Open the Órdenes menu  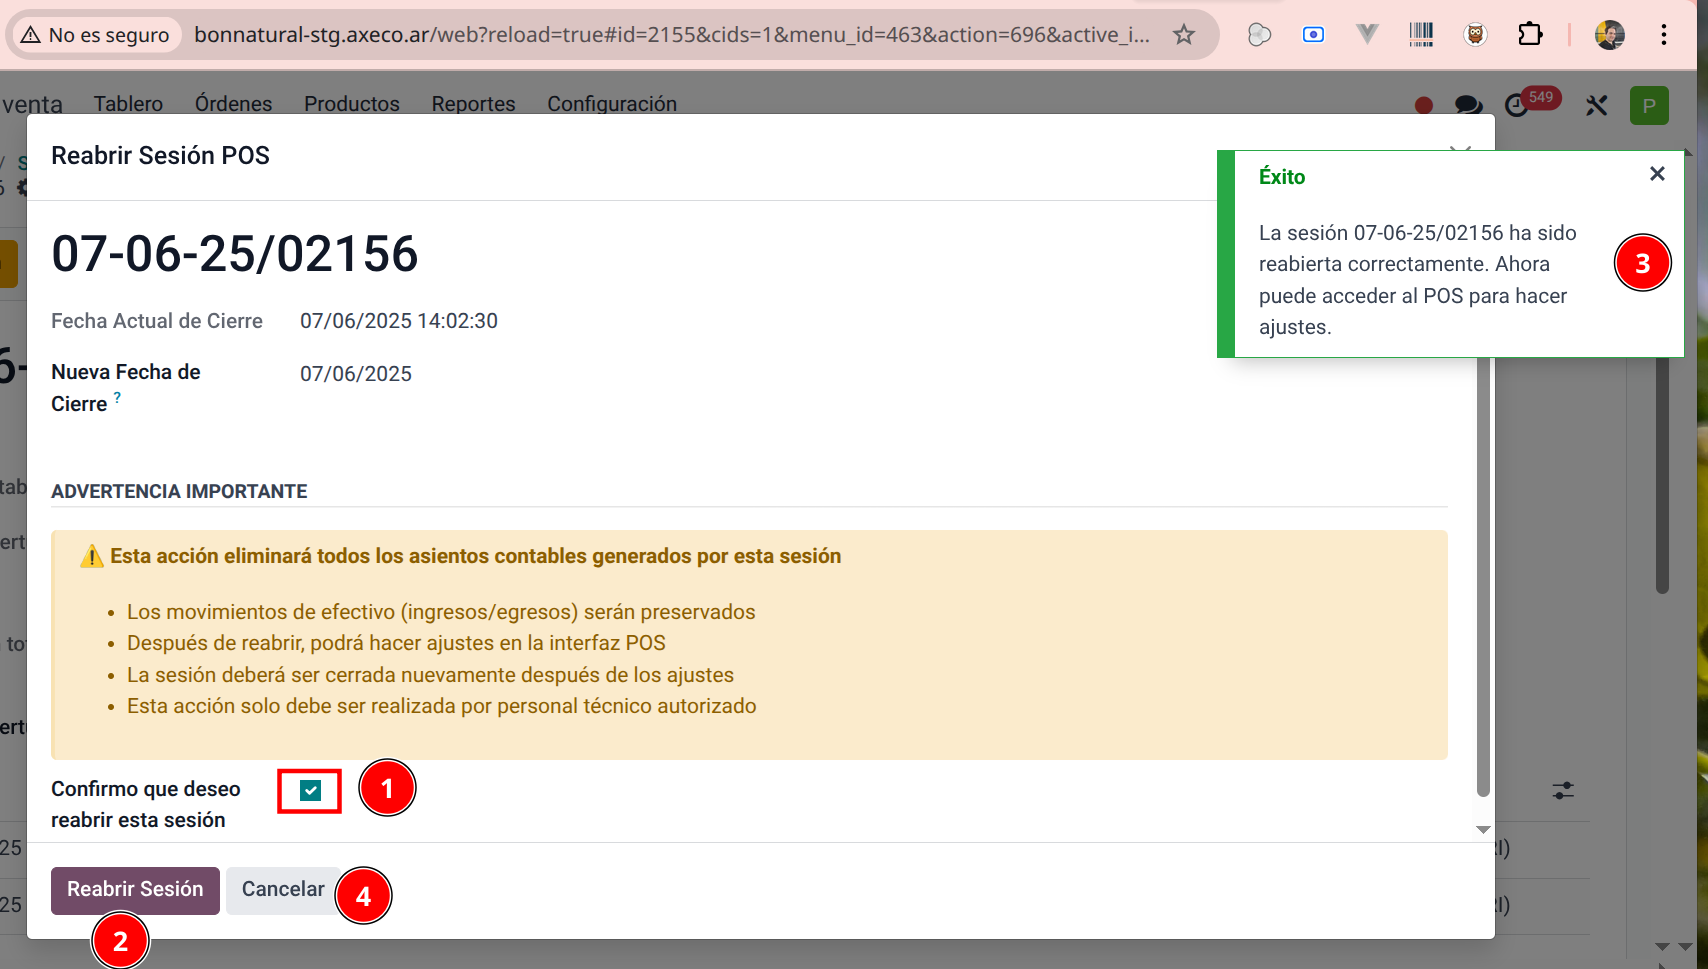(233, 104)
